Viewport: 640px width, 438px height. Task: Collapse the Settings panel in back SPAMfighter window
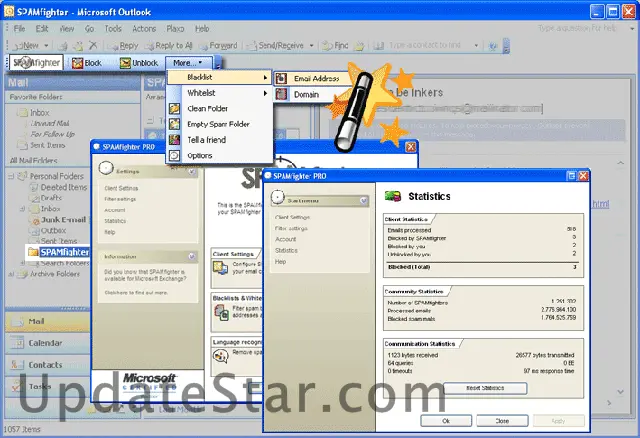[192, 172]
